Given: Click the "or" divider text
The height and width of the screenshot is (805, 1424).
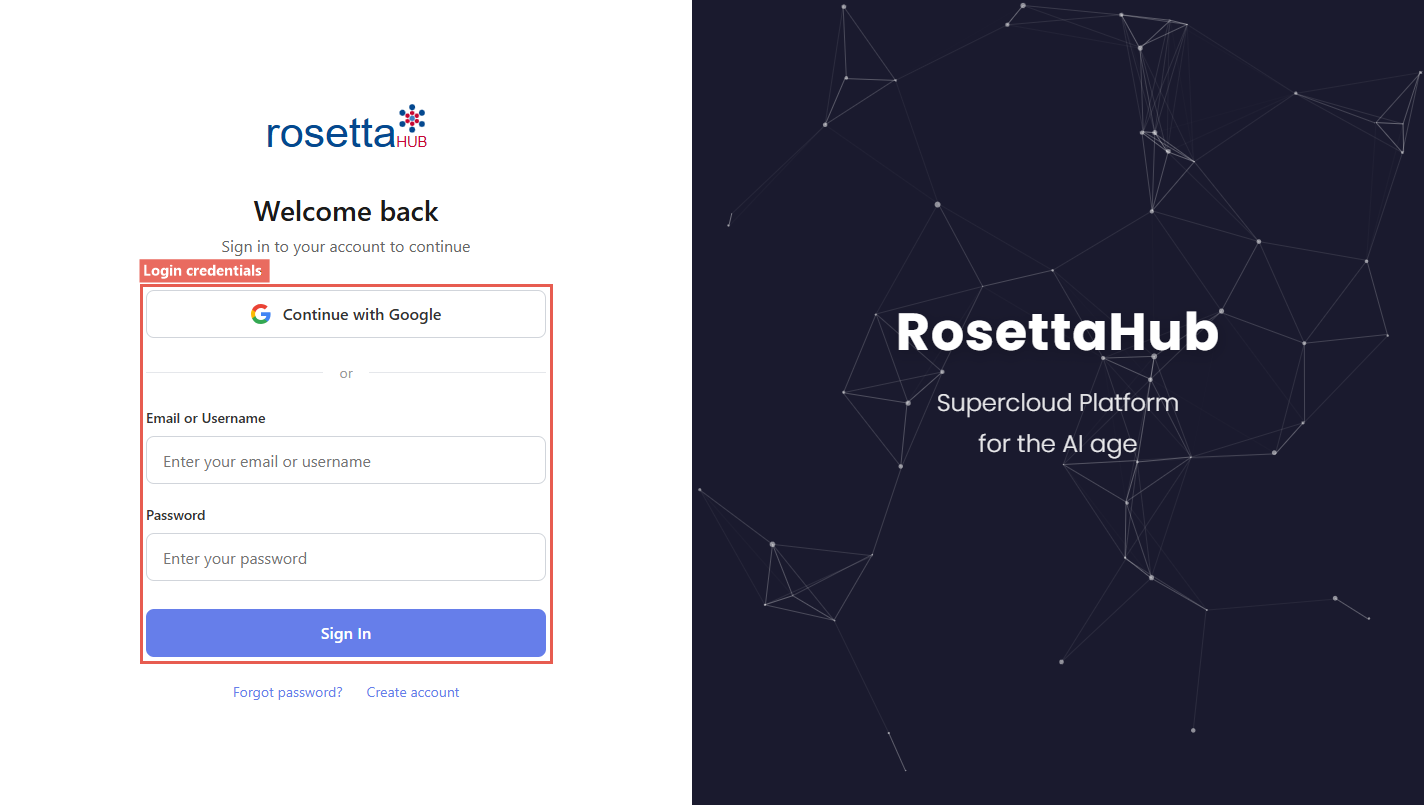Looking at the screenshot, I should (346, 374).
